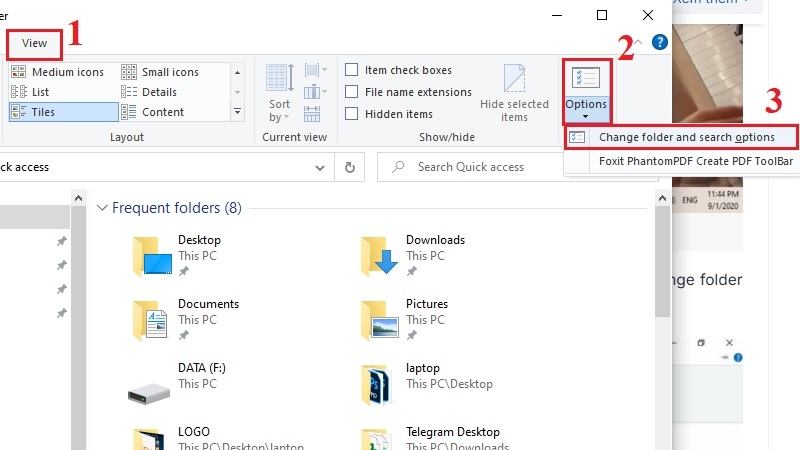The height and width of the screenshot is (450, 800).
Task: Click navigation pane scroll up arrow
Action: 79,198
